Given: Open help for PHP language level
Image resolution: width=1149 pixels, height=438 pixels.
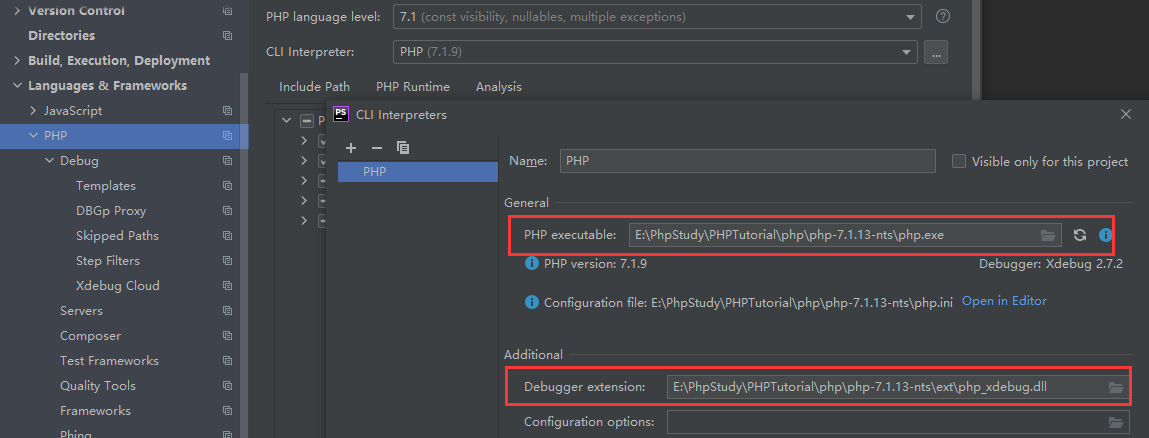Looking at the screenshot, I should click(943, 17).
